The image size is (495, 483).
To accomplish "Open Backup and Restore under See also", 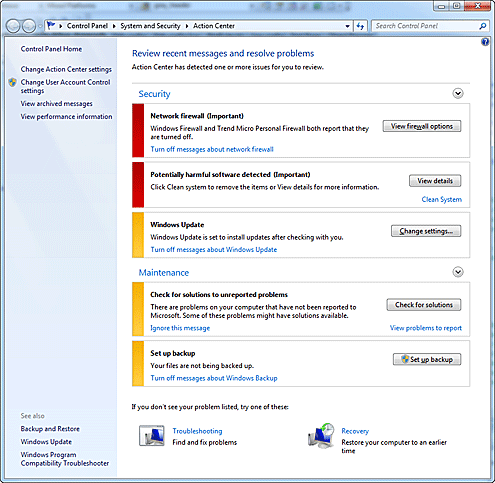I will pyautogui.click(x=50, y=429).
